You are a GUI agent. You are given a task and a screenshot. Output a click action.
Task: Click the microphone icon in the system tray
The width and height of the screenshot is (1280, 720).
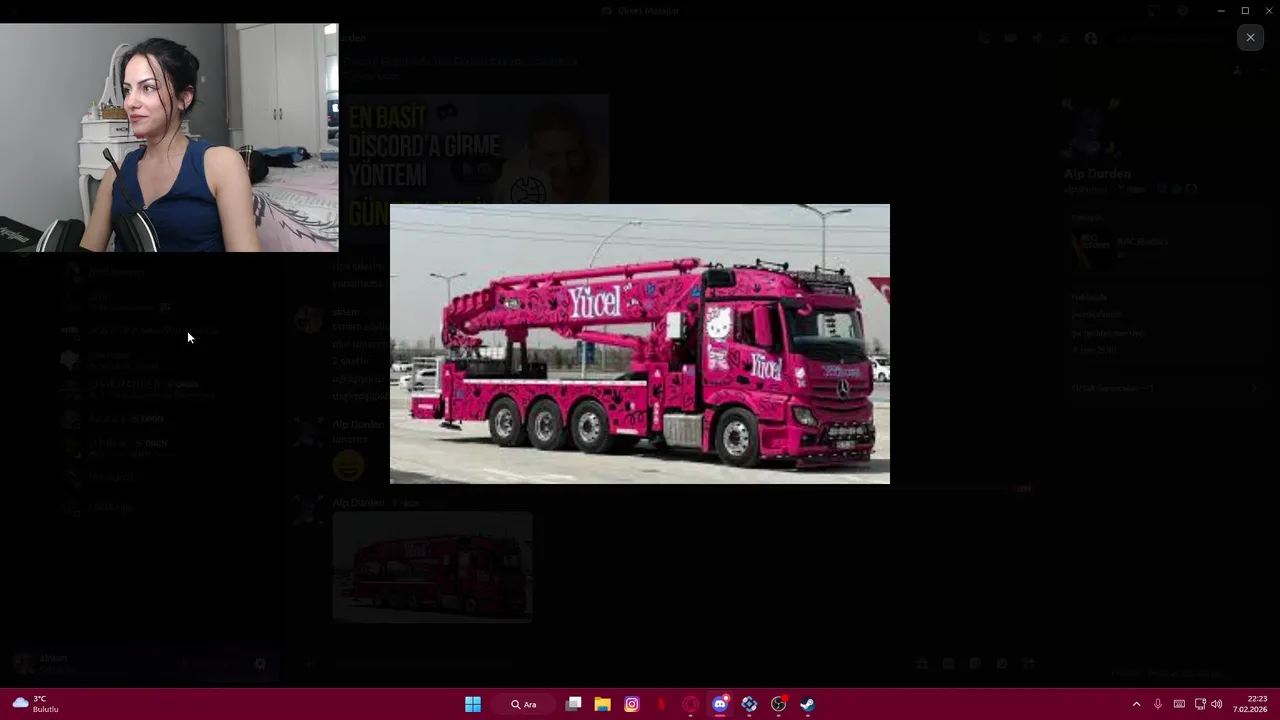coord(1158,704)
